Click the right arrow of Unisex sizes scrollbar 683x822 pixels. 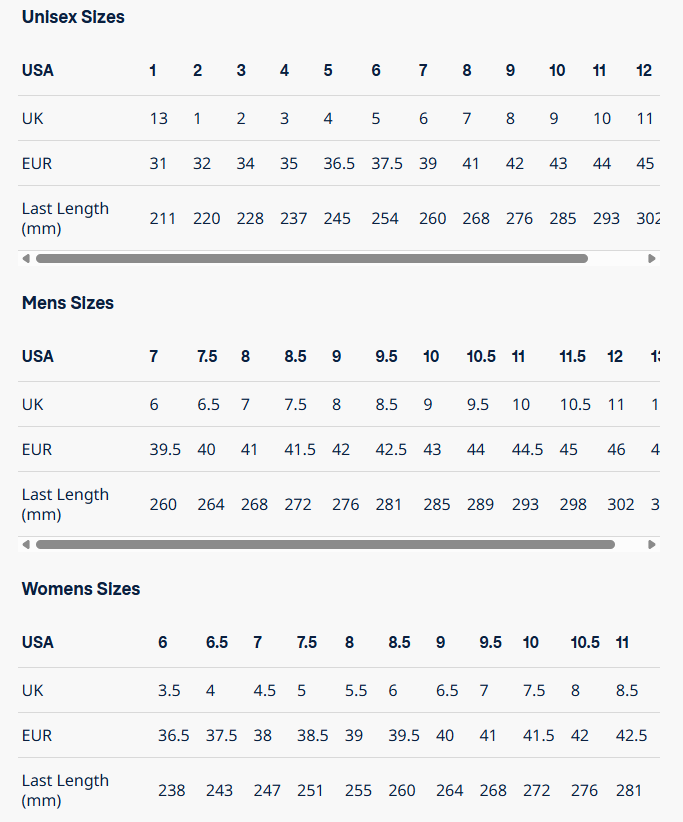pyautogui.click(x=652, y=258)
